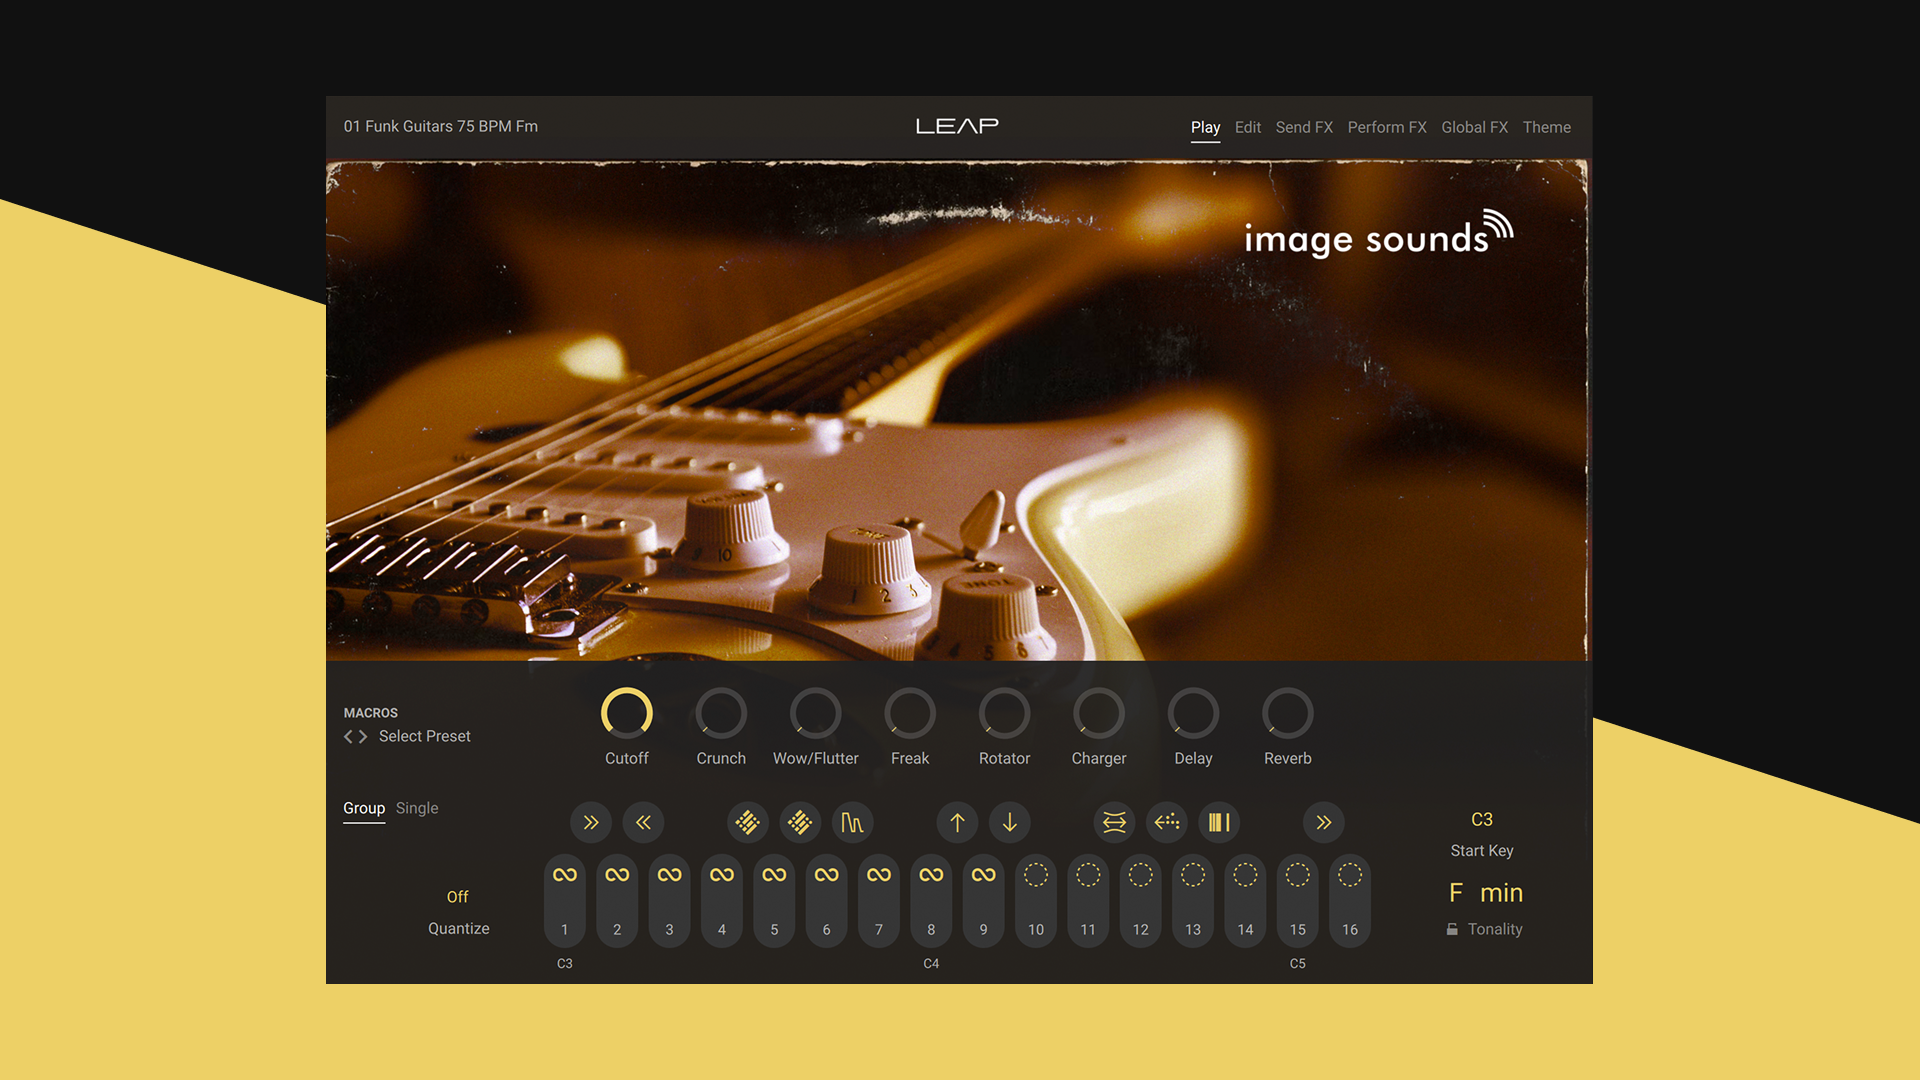The width and height of the screenshot is (1920, 1080).
Task: Select the second pattern randomize diamond icon
Action: [800, 822]
